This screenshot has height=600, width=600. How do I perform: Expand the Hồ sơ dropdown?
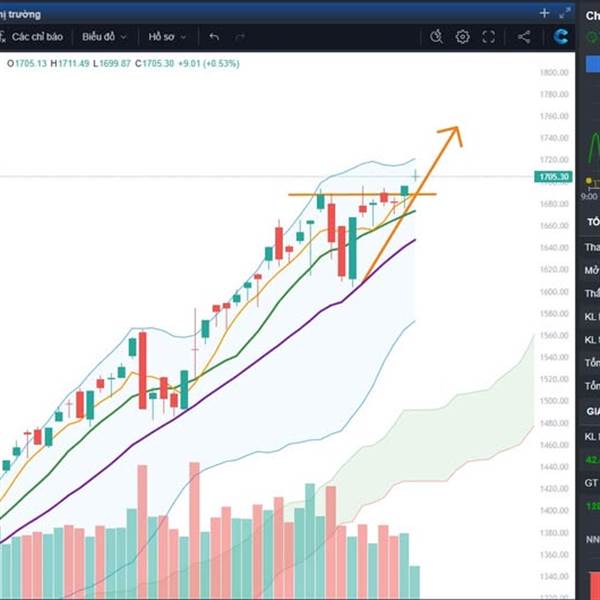pyautogui.click(x=167, y=37)
